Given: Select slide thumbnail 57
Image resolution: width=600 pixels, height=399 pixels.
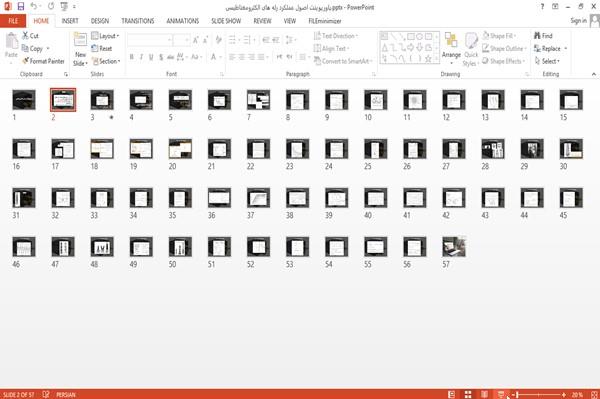Looking at the screenshot, I should coord(454,247).
